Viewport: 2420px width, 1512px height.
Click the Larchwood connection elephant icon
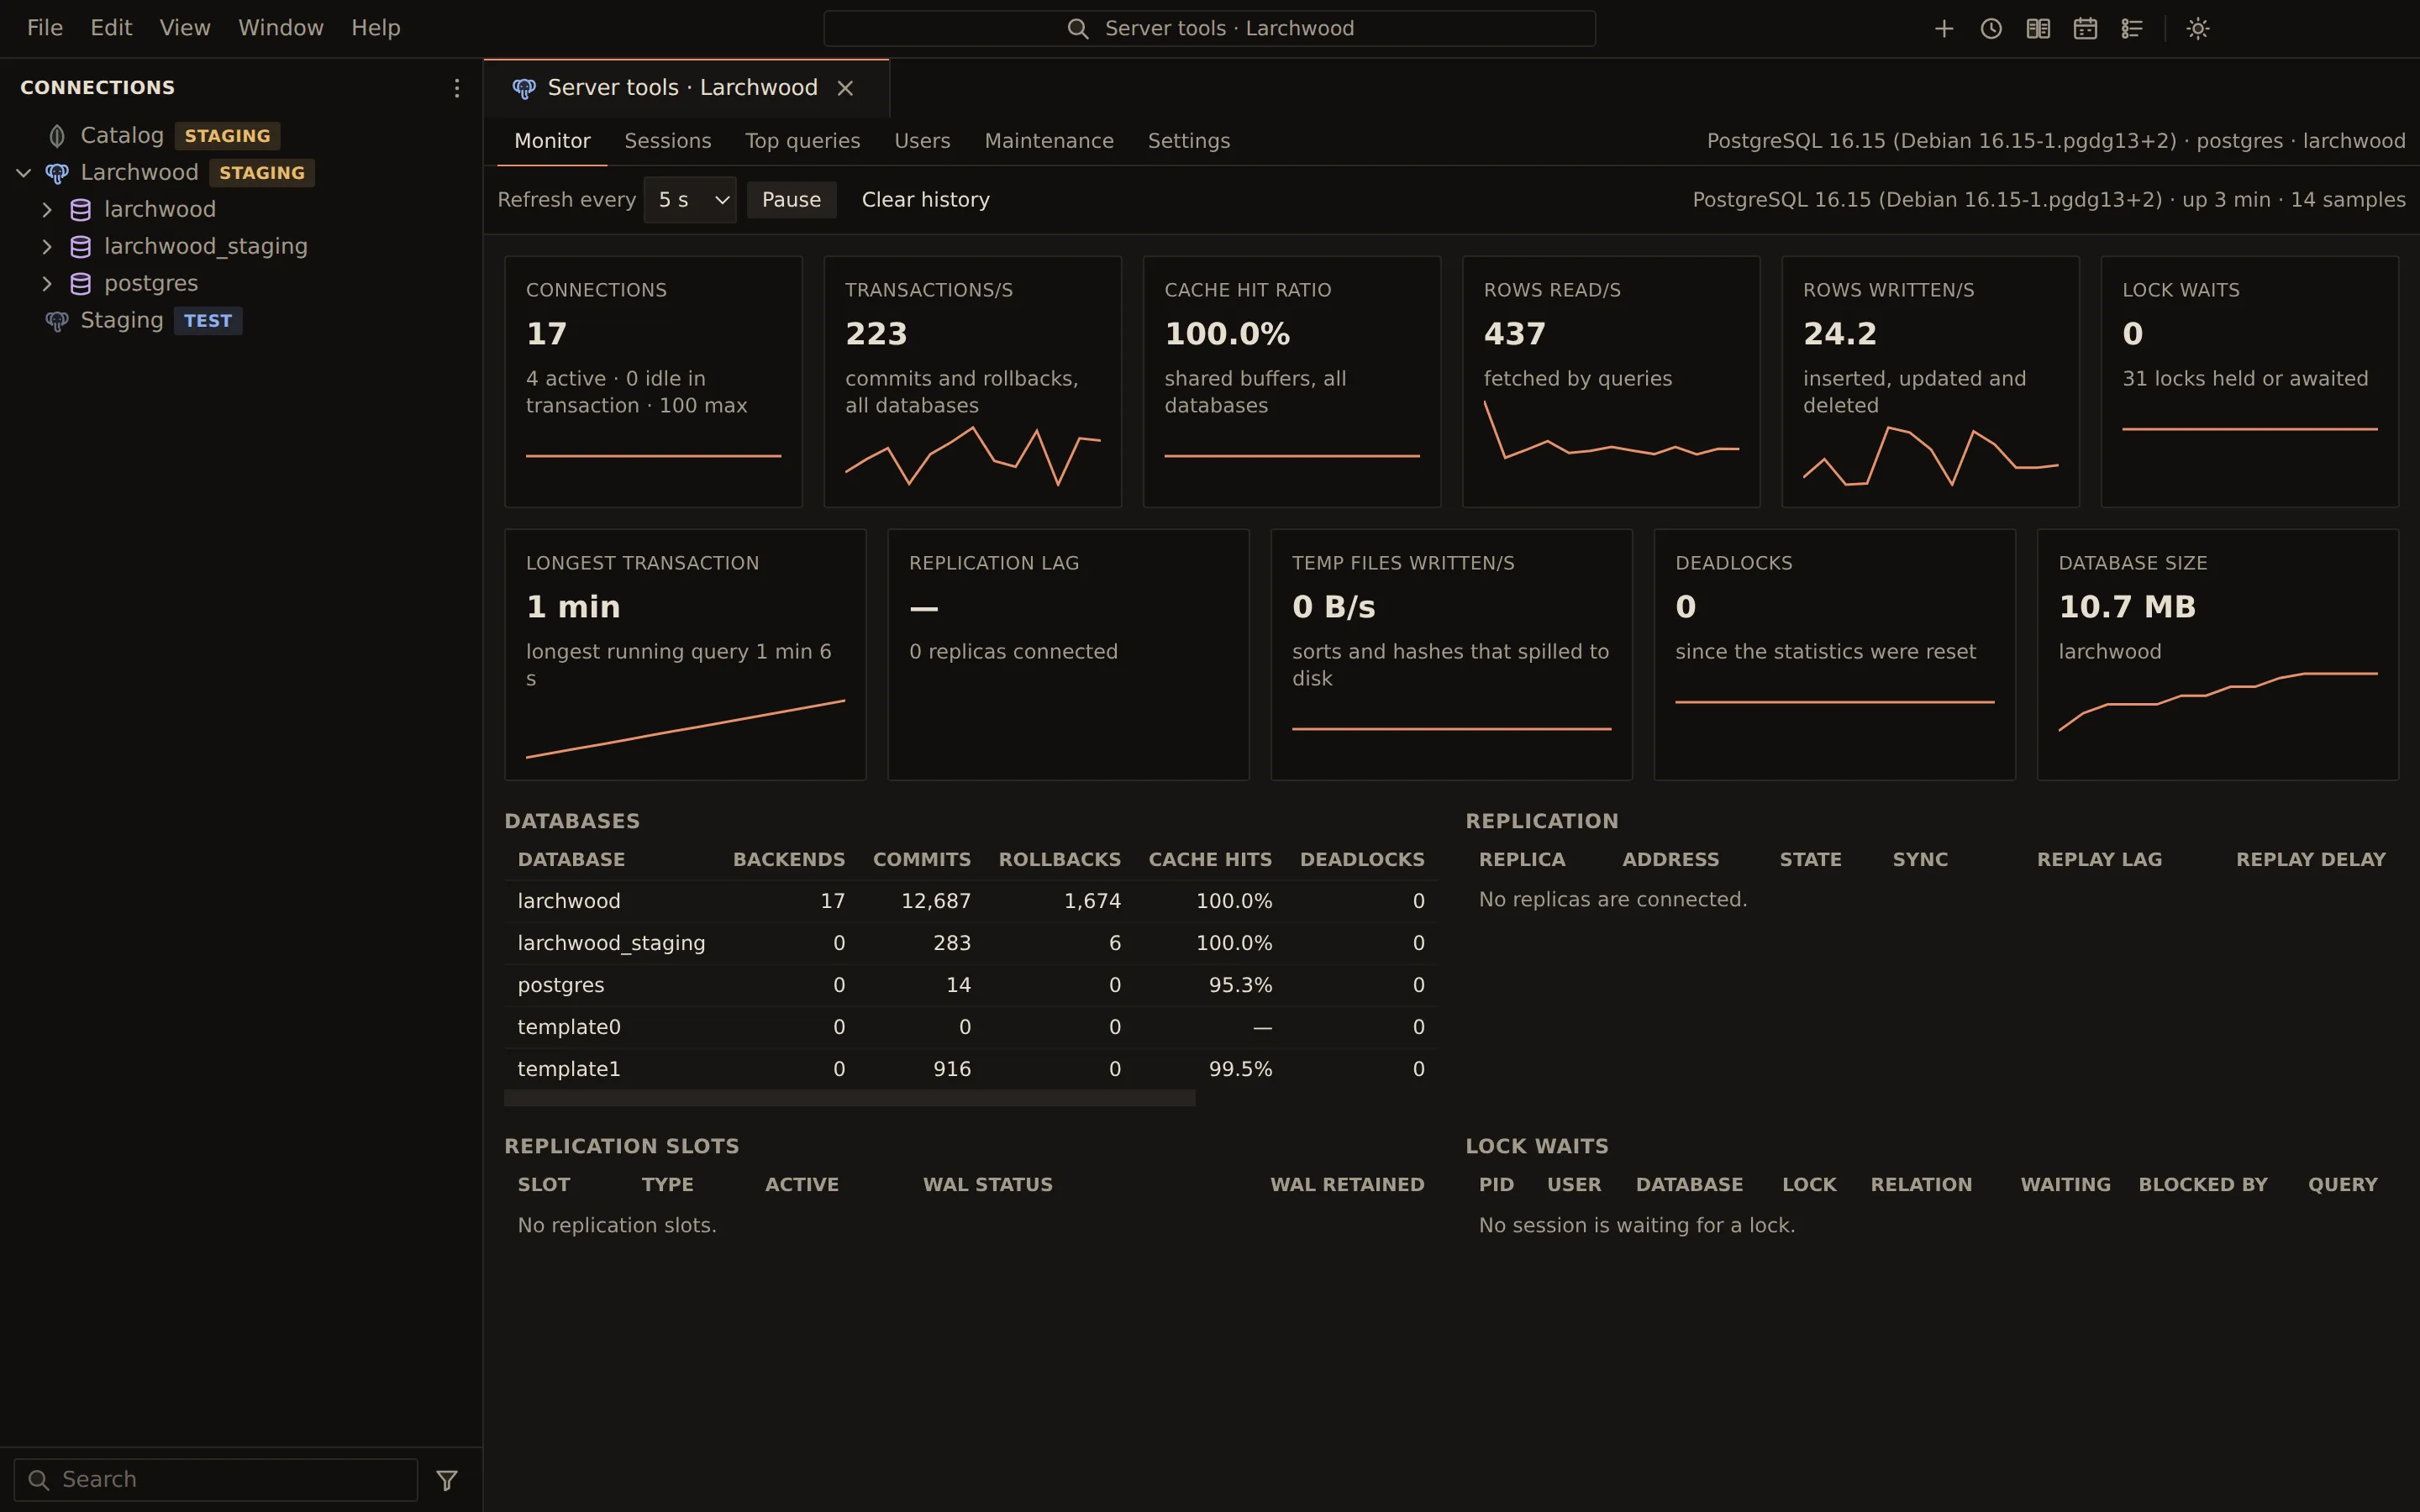[57, 173]
